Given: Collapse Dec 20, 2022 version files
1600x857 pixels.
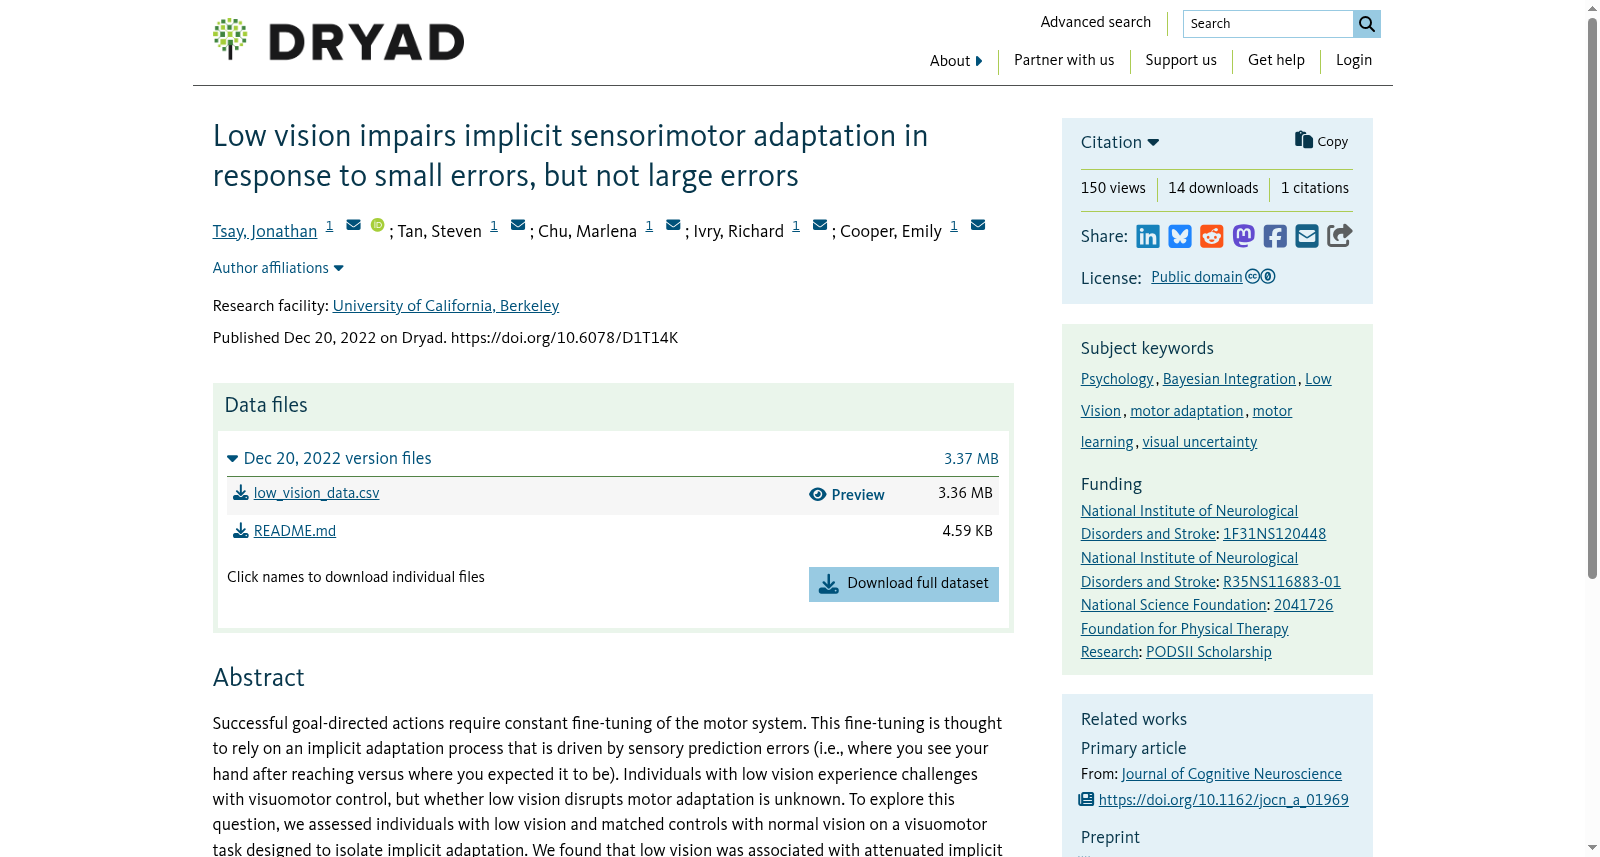Looking at the screenshot, I should point(329,458).
